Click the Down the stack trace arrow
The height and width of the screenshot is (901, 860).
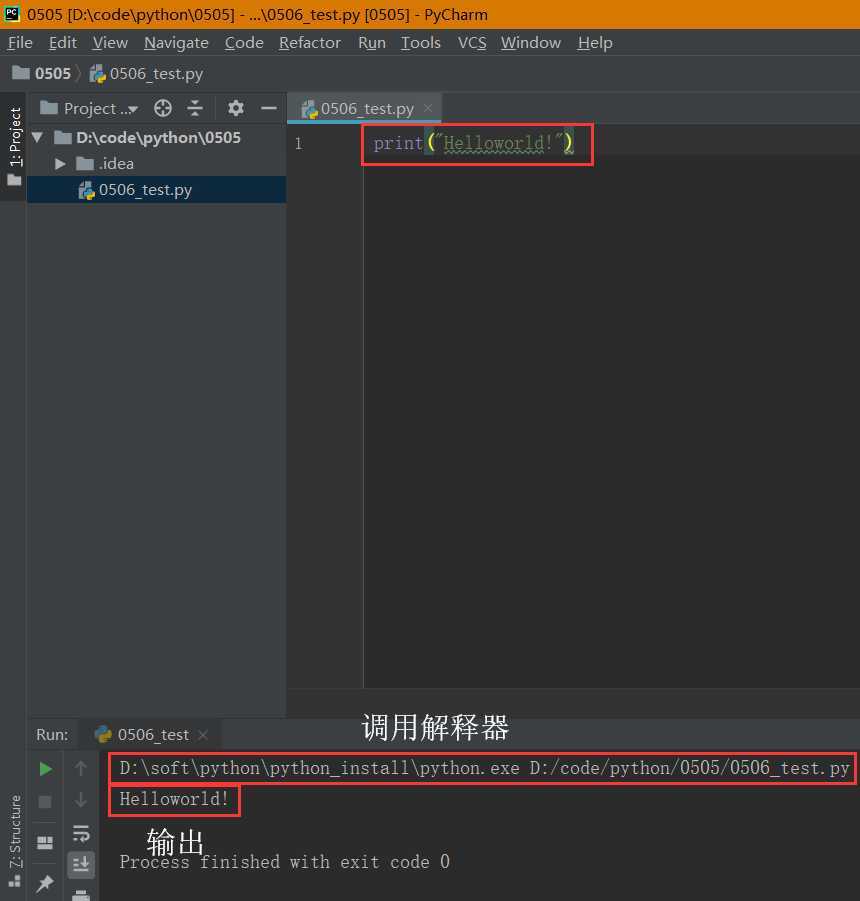(80, 800)
